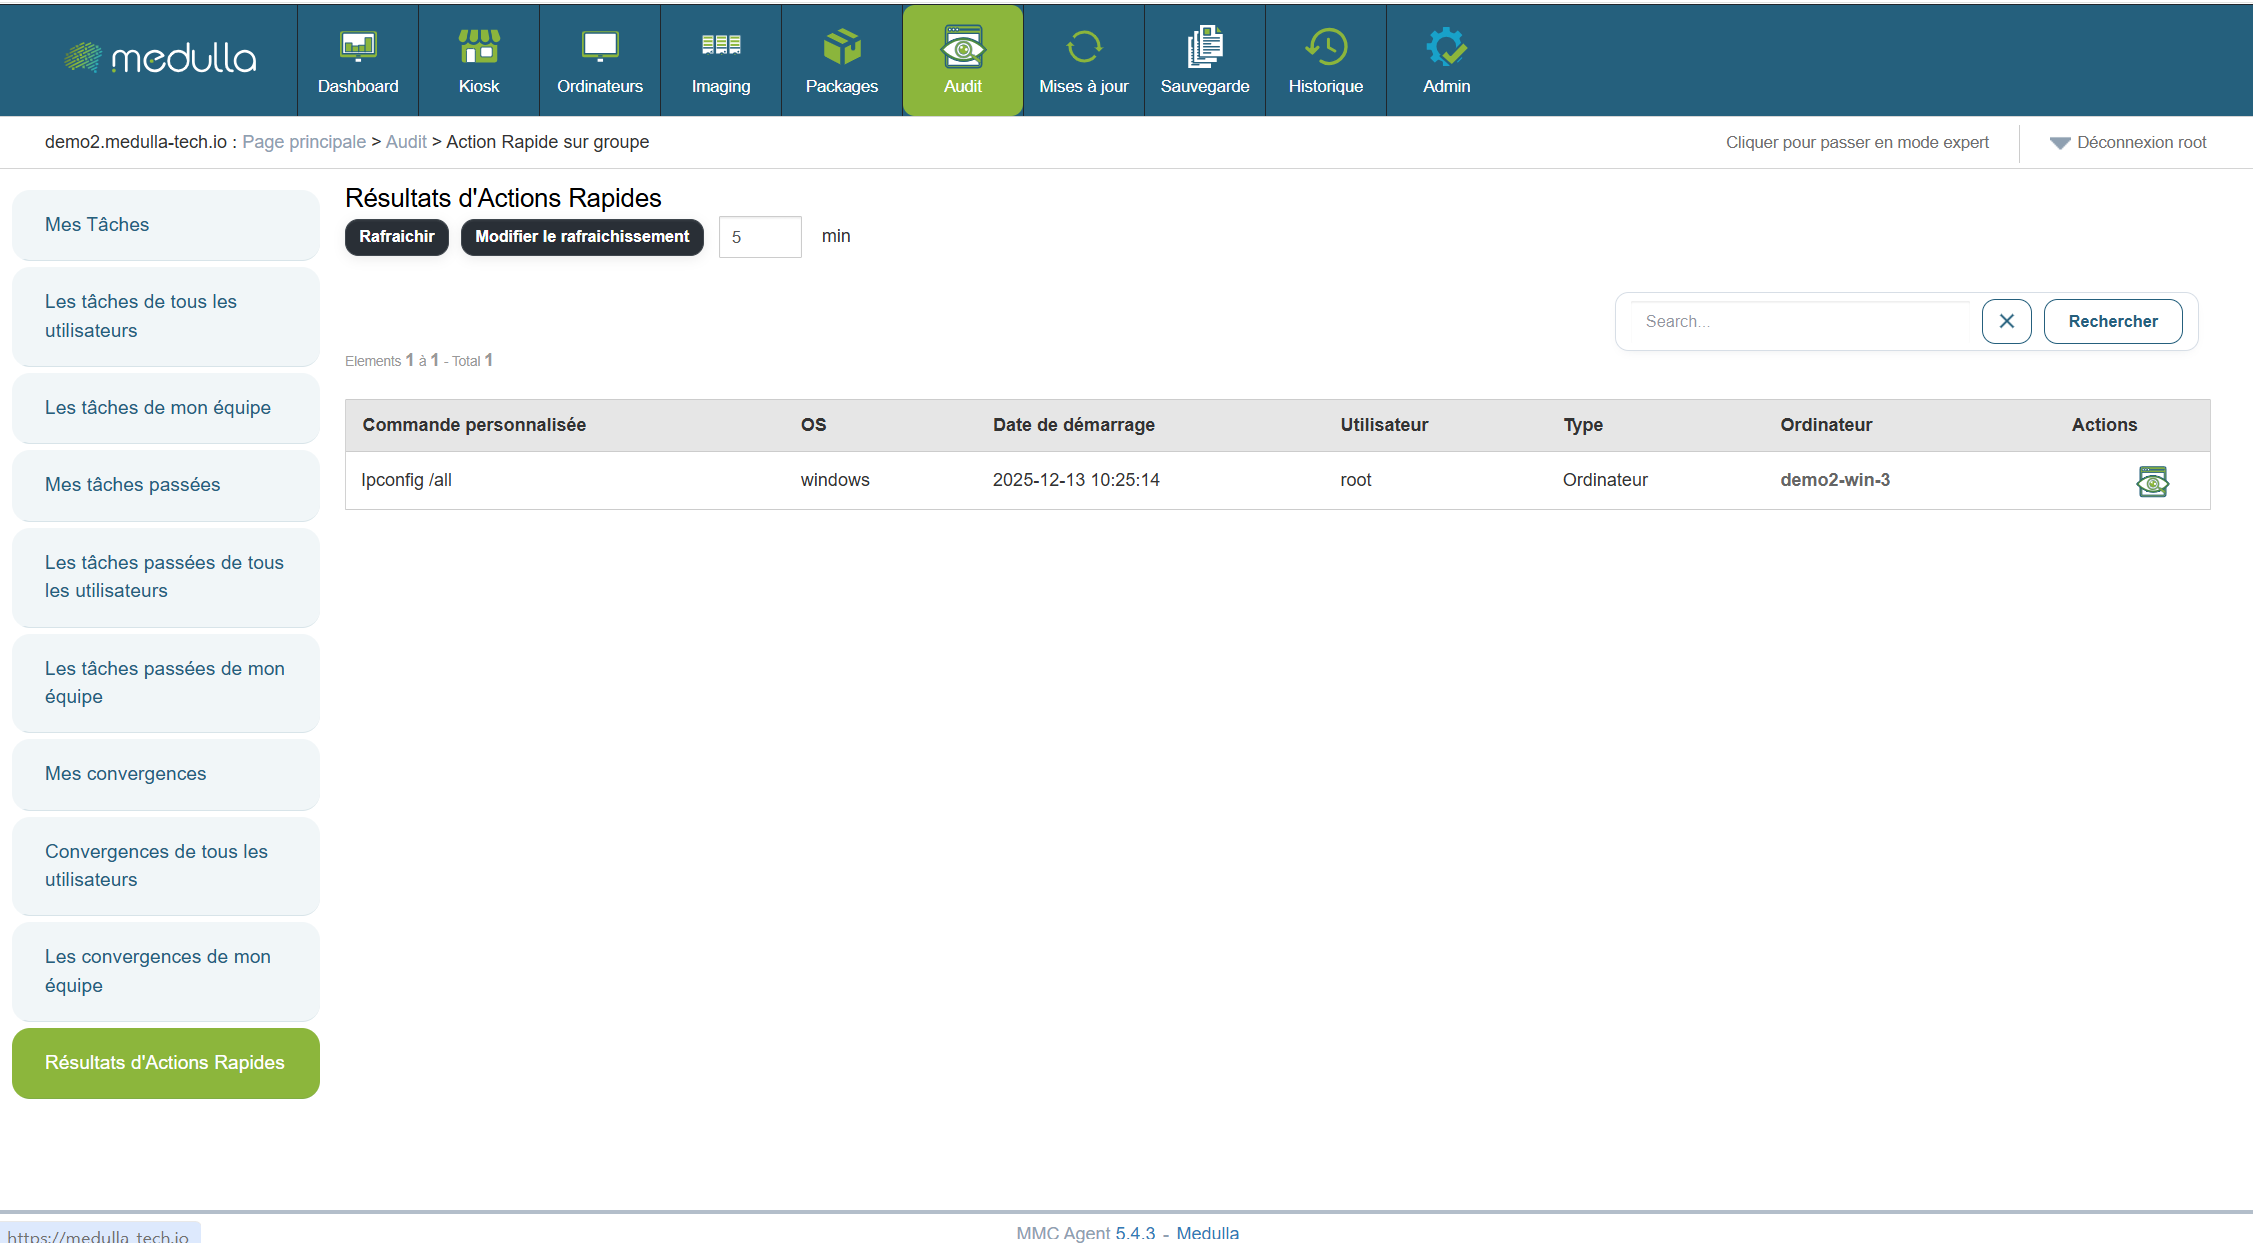Expand the Déconnexion root dropdown arrow
The image size is (2253, 1243).
[x=2060, y=143]
